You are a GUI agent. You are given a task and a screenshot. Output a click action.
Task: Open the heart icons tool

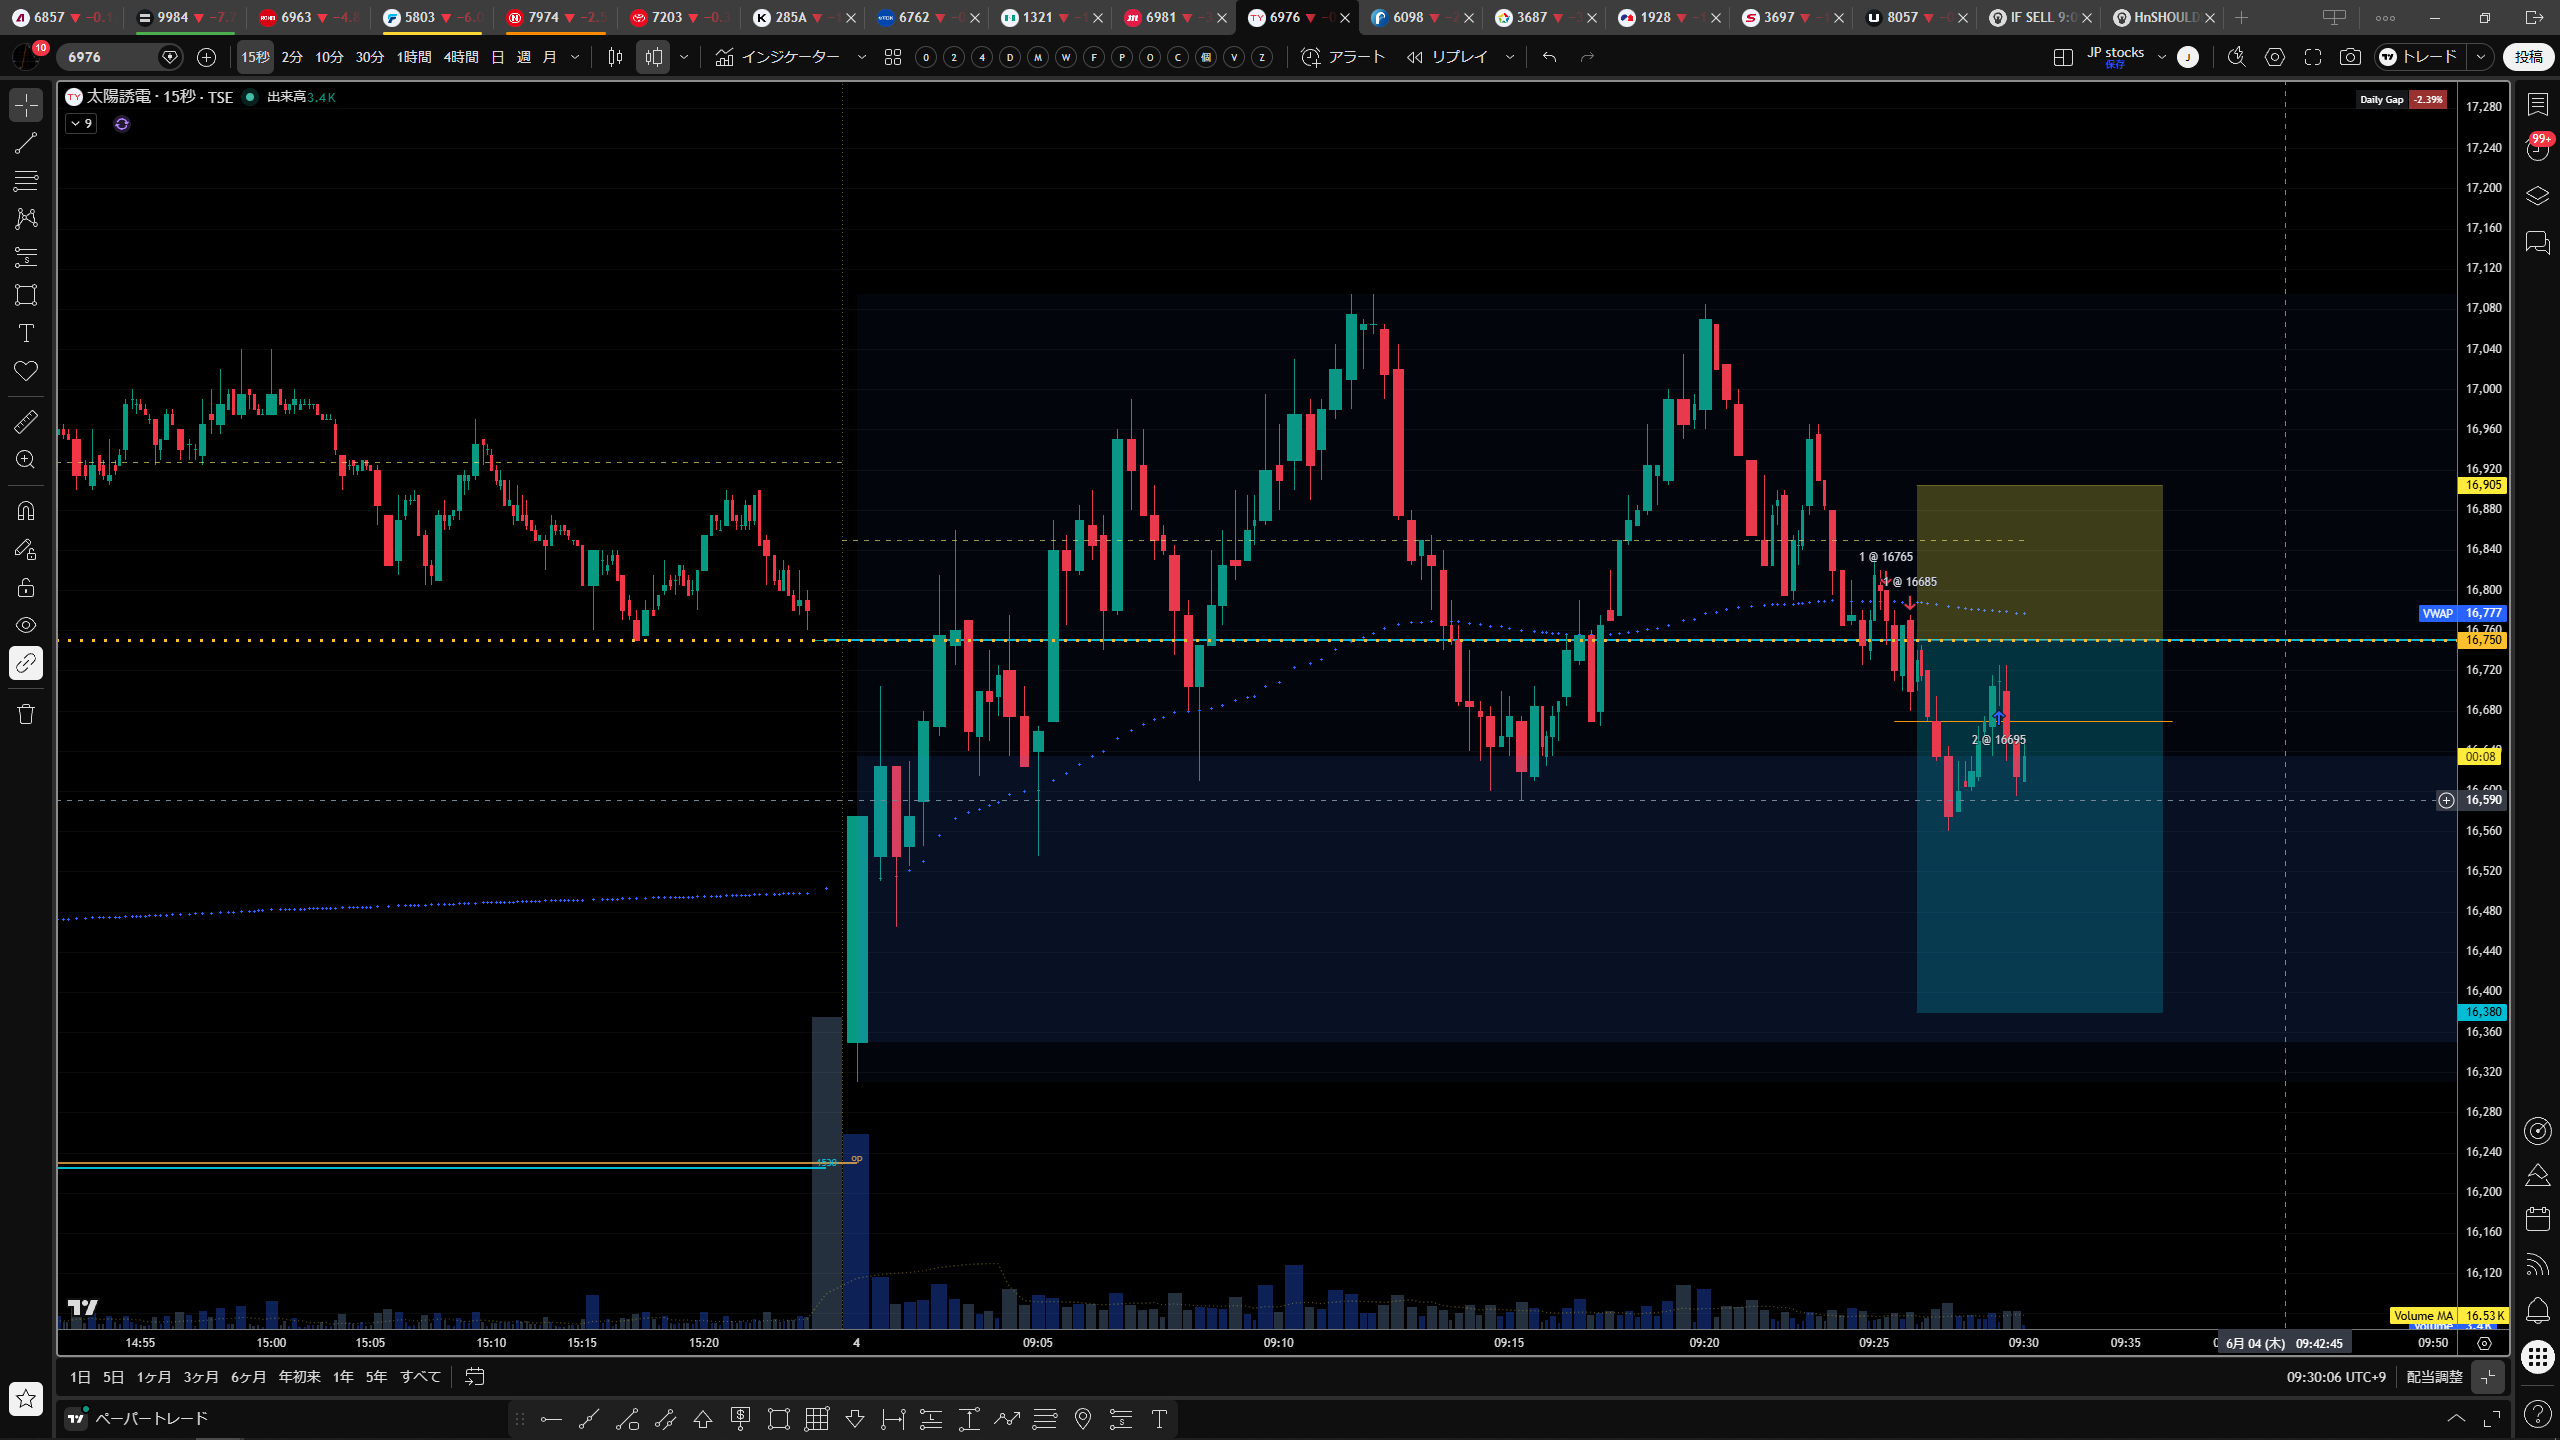[x=26, y=371]
